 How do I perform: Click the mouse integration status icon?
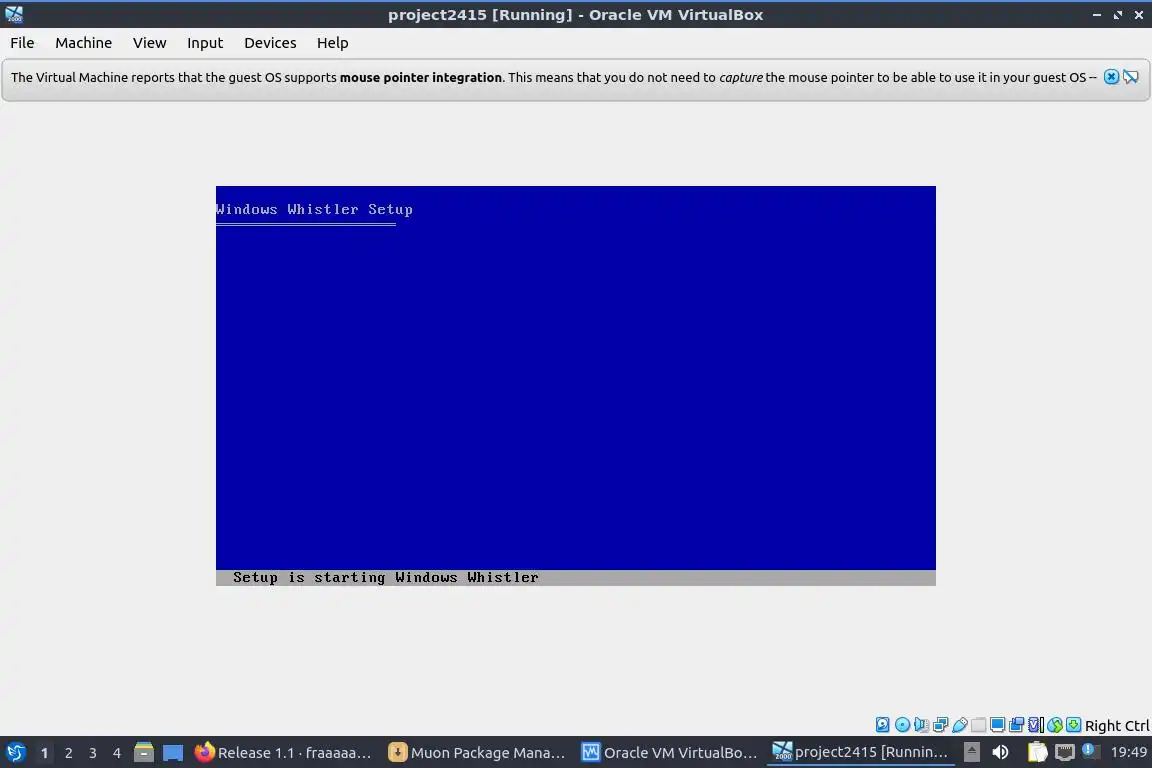pyautogui.click(x=1054, y=725)
